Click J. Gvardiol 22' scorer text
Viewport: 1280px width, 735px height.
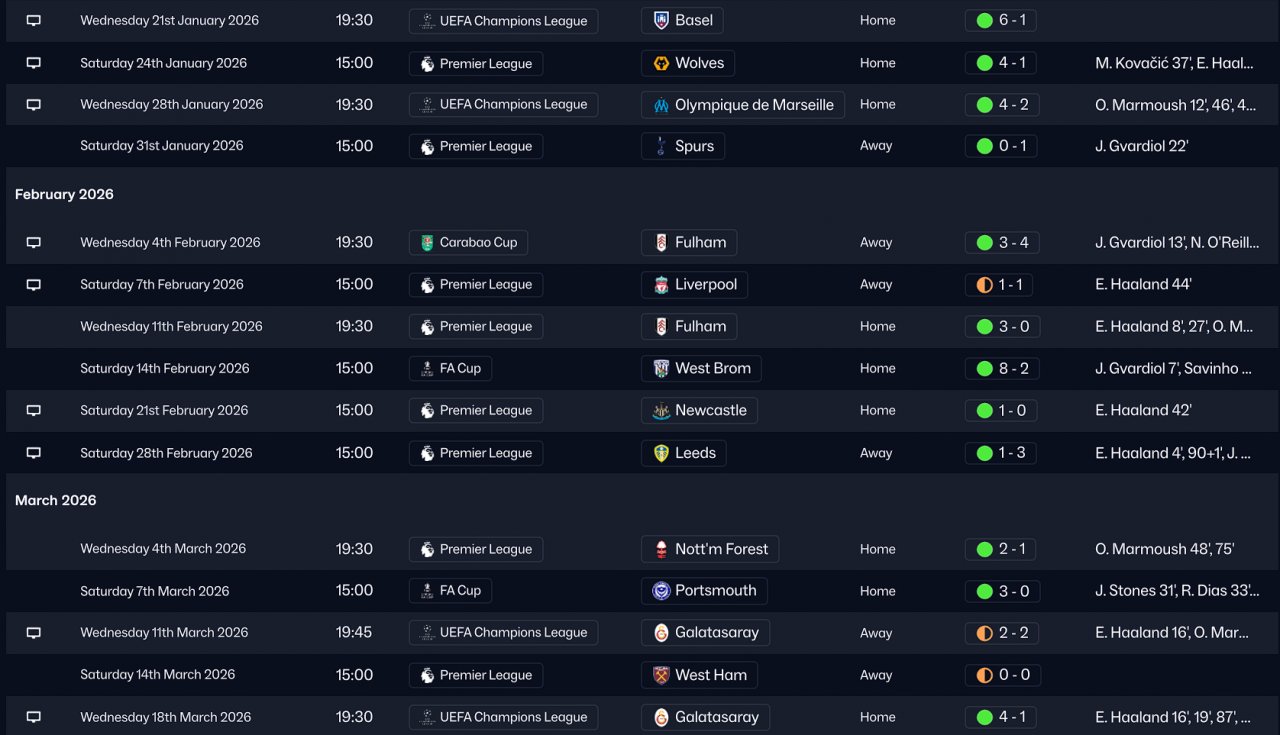[x=1141, y=146]
